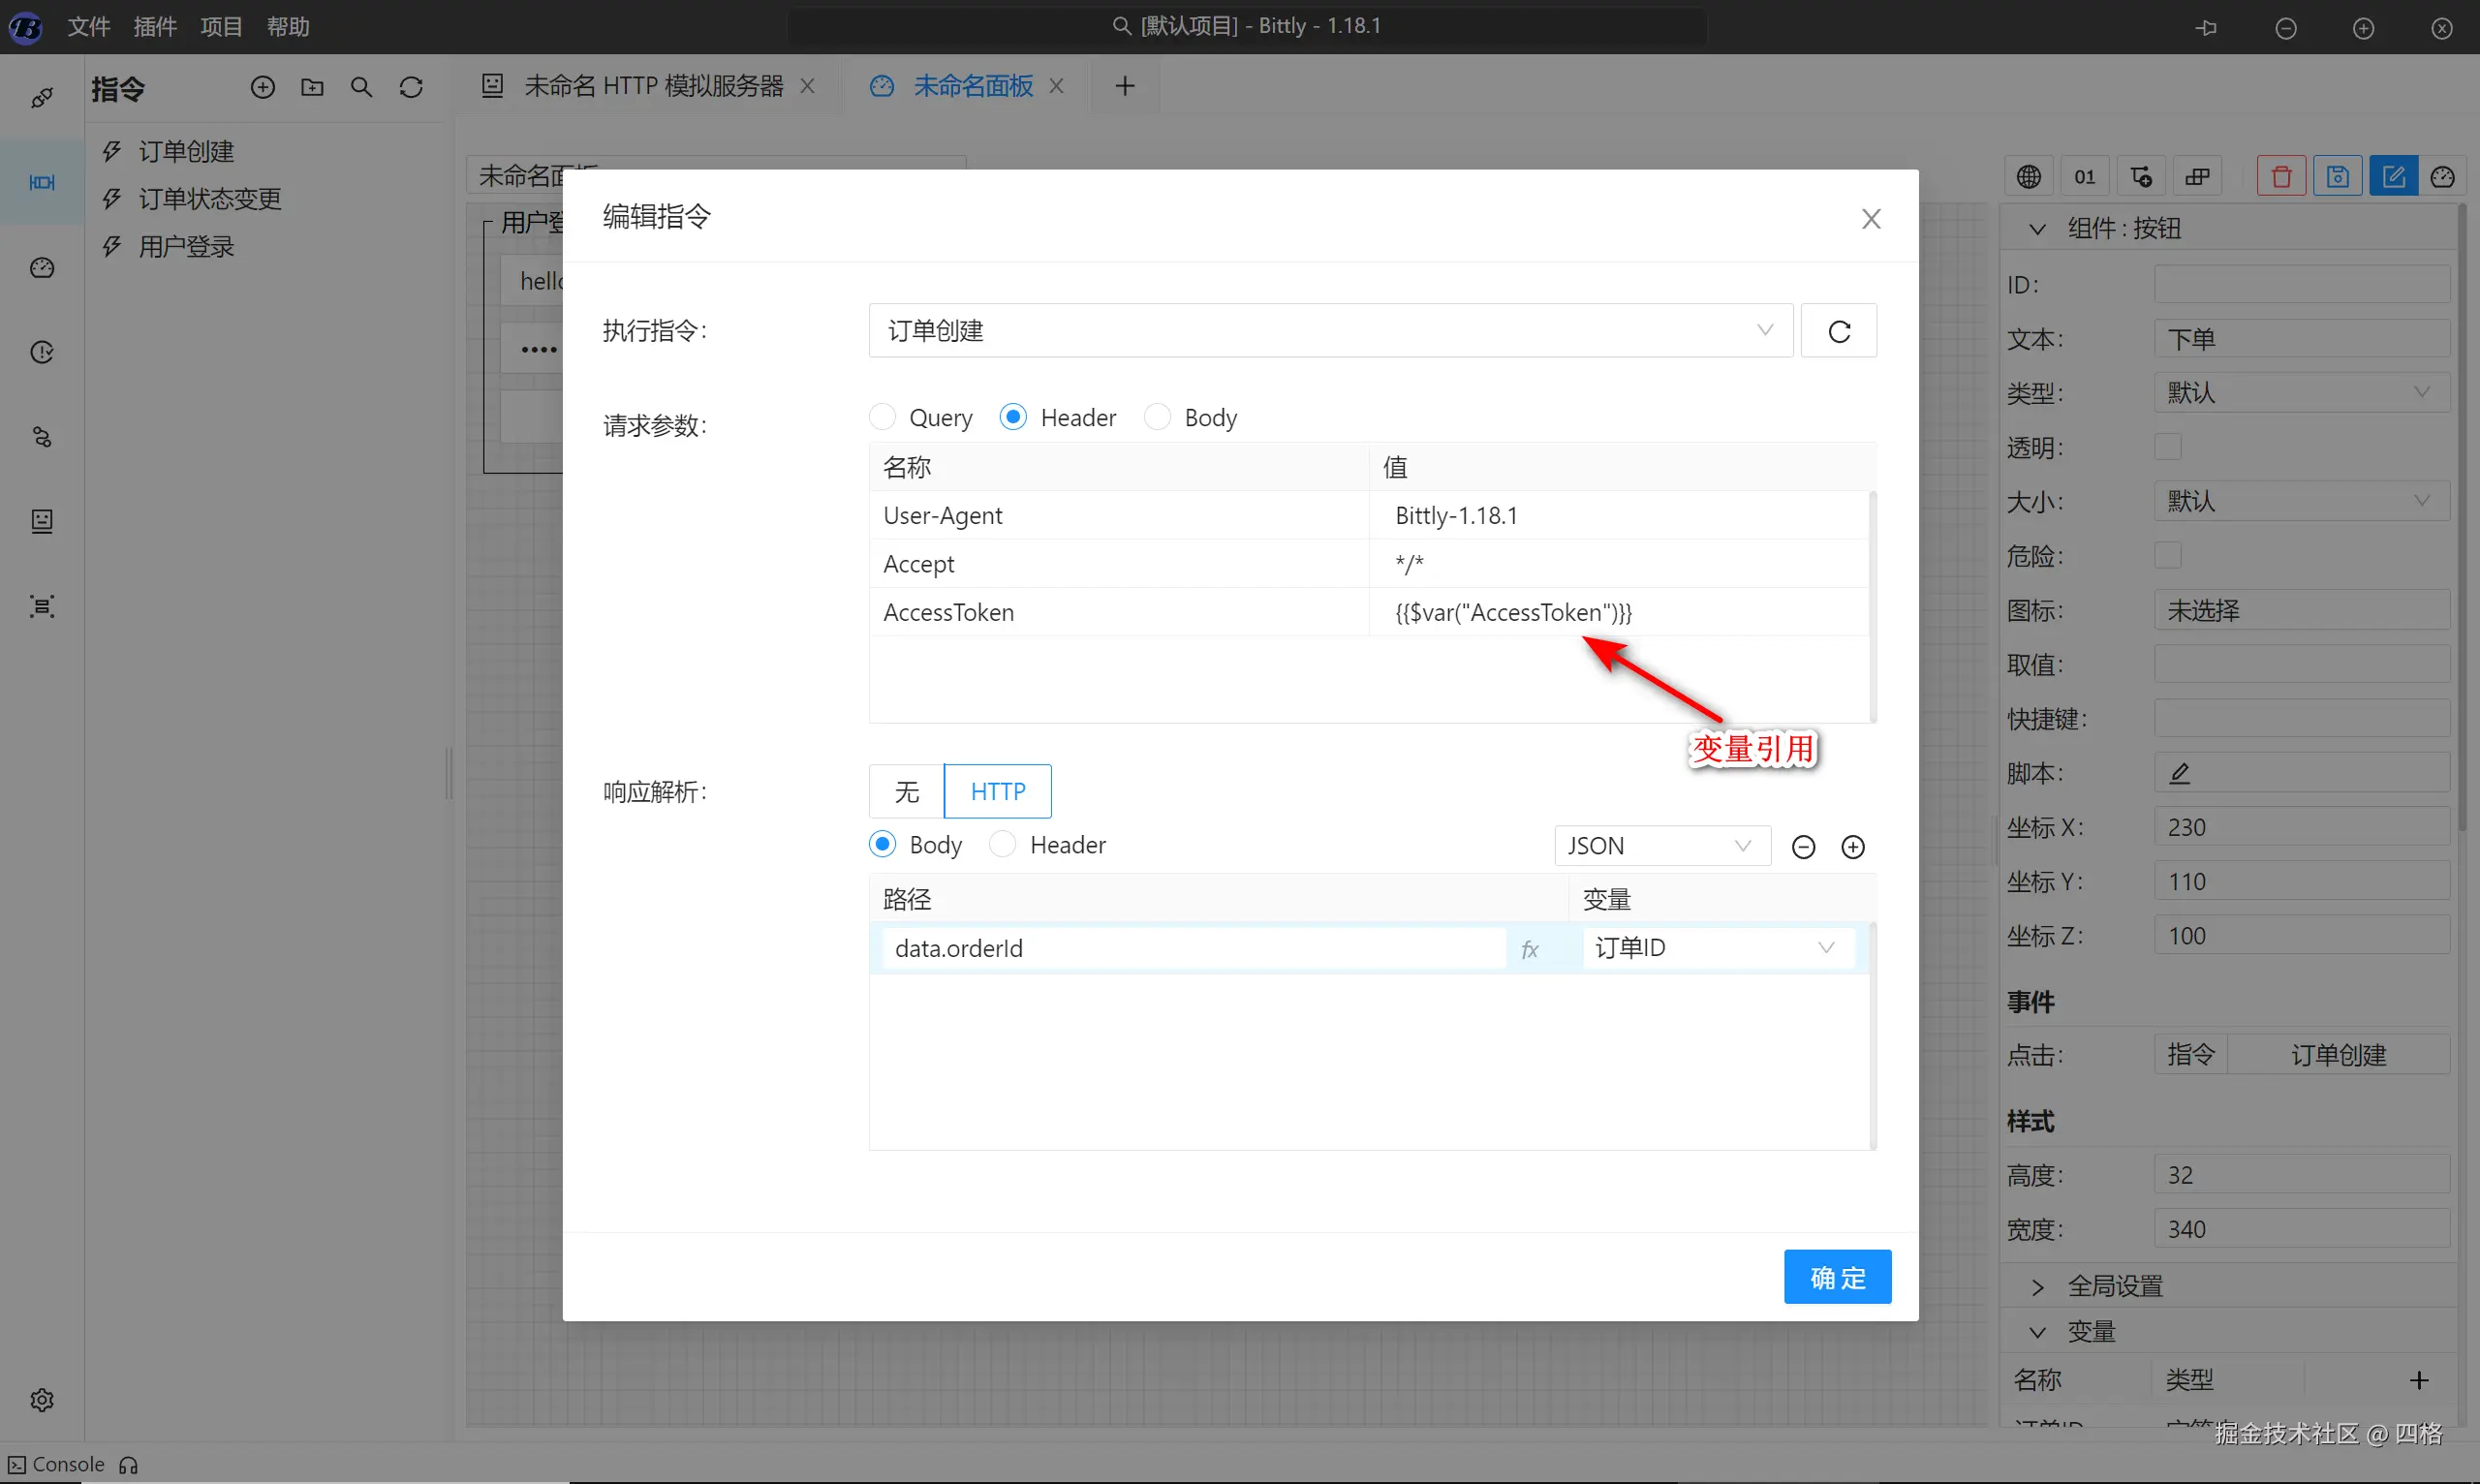Viewport: 2480px width, 1484px height.
Task: Select the Query request parameter radio
Action: point(882,417)
